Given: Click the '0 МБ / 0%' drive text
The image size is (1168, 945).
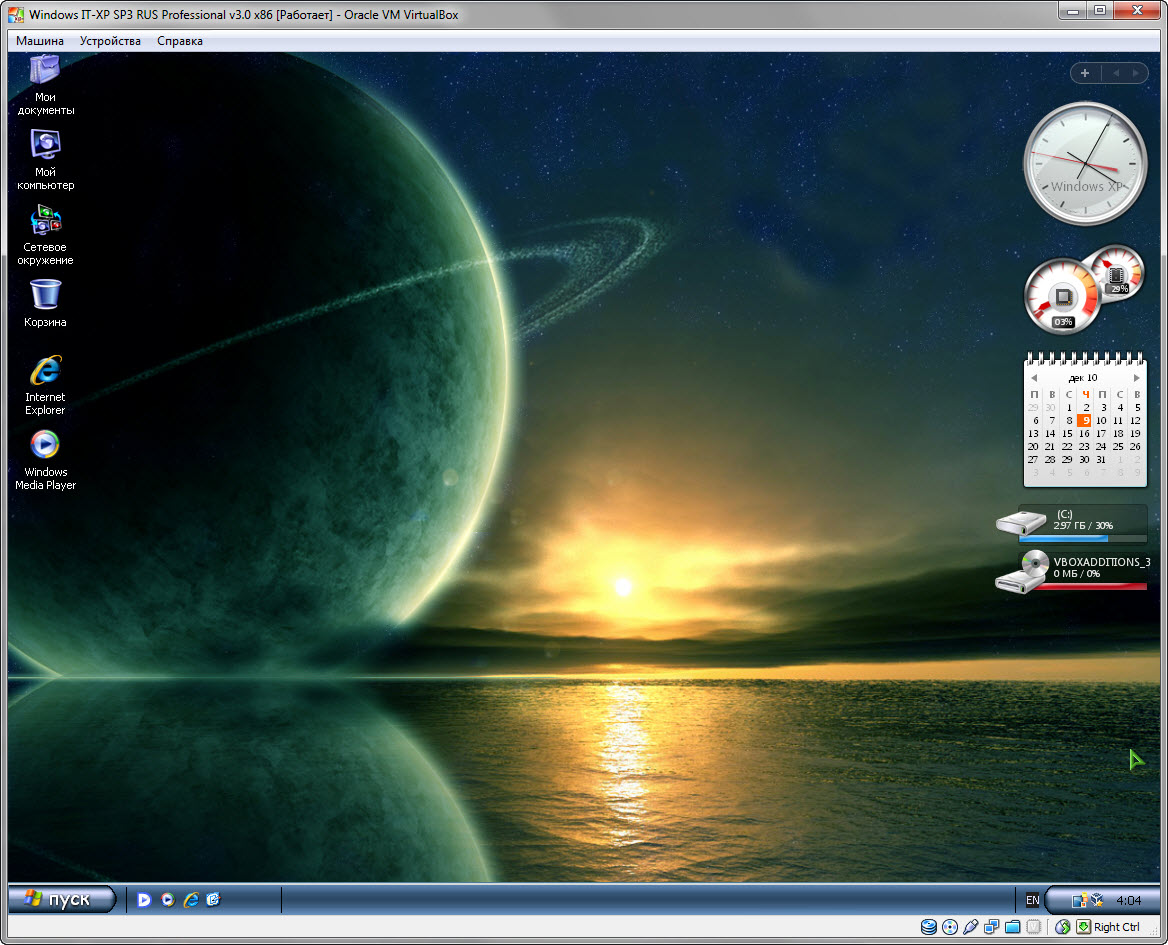Looking at the screenshot, I should point(1076,574).
